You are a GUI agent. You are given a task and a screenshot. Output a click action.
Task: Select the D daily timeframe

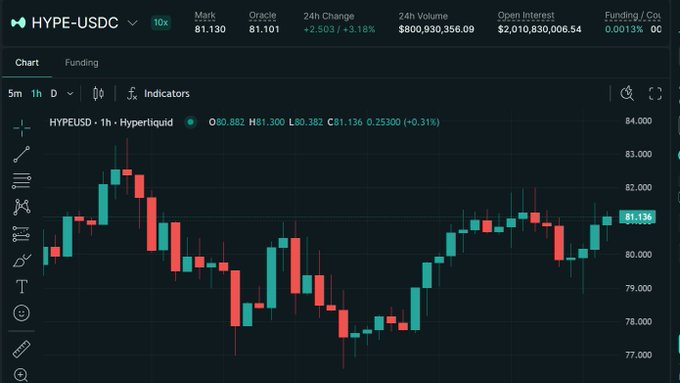54,93
